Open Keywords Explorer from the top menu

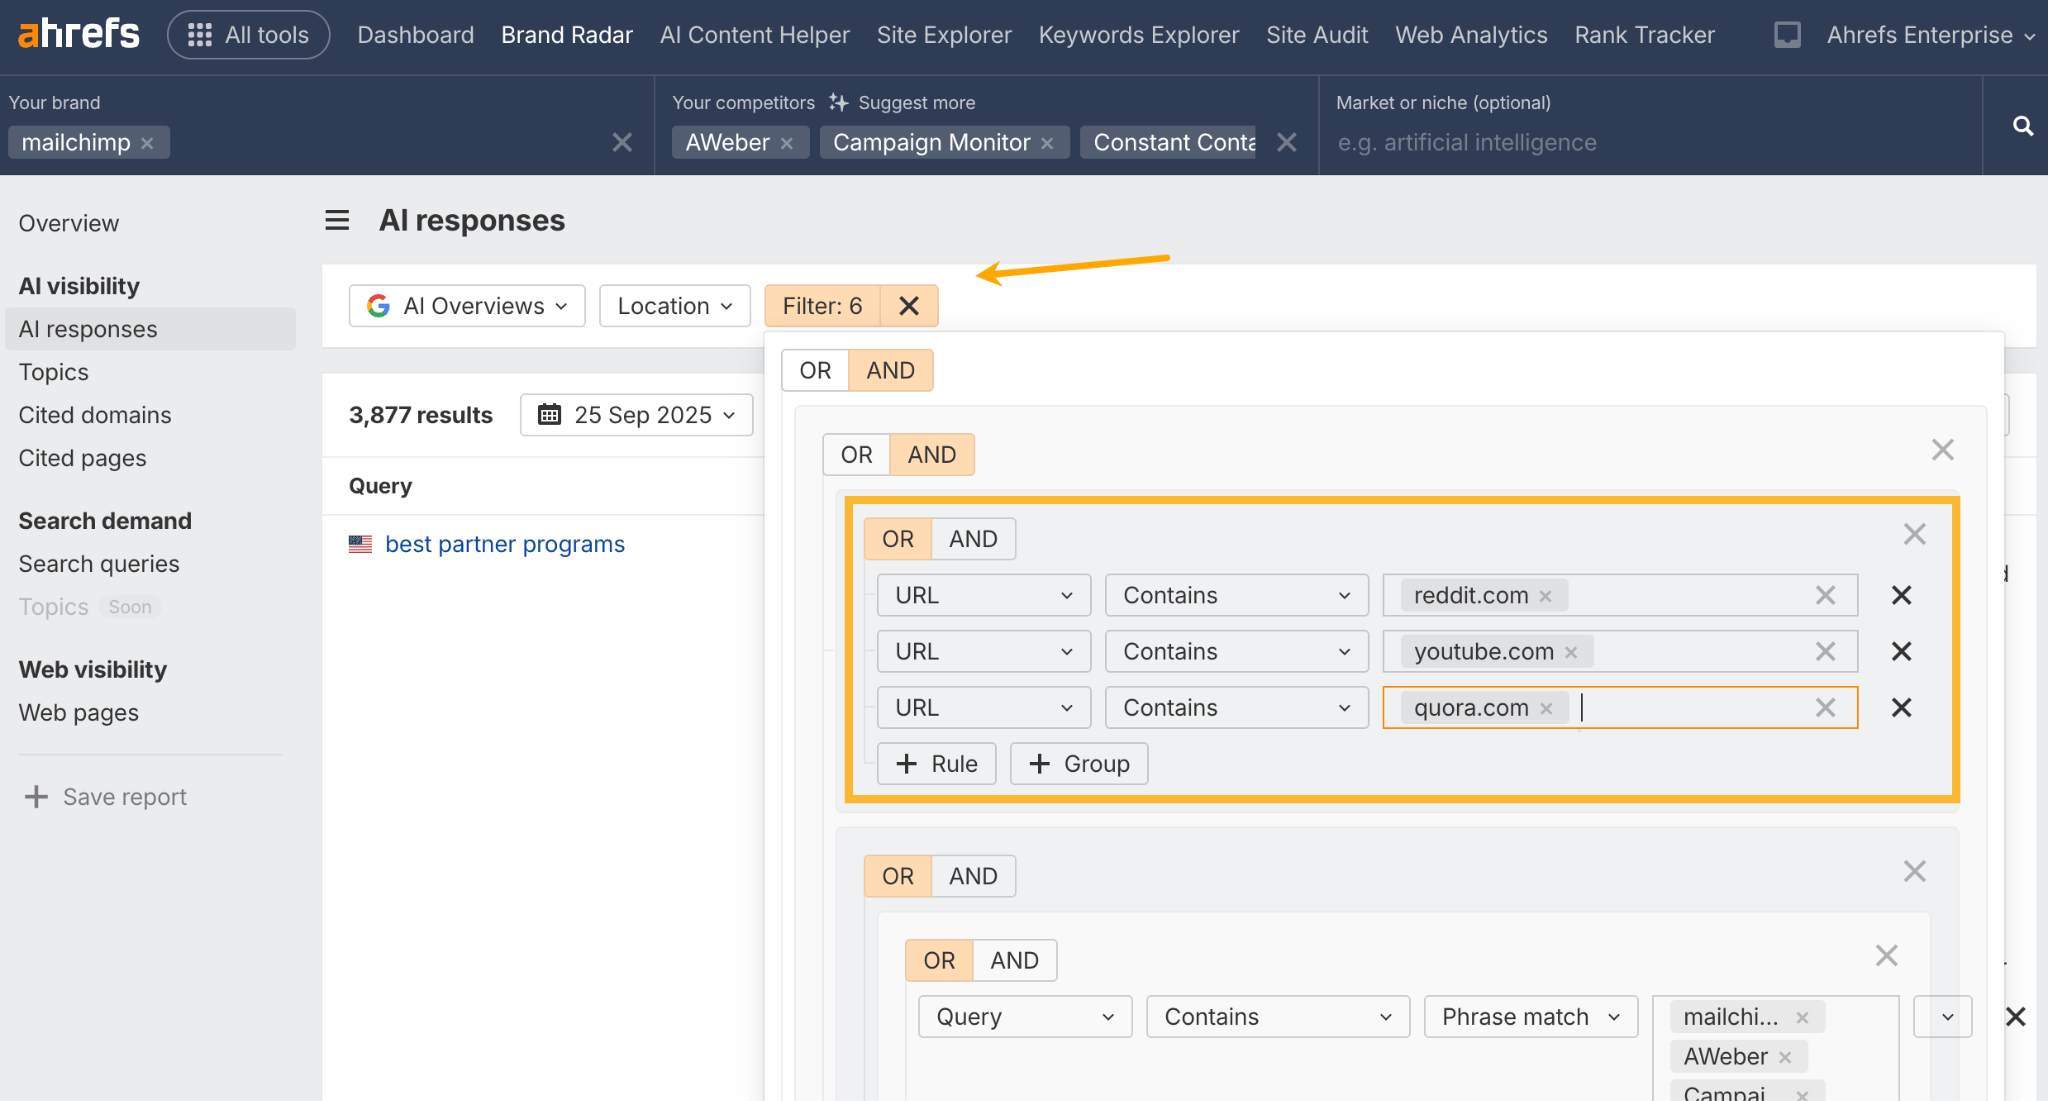[1138, 34]
